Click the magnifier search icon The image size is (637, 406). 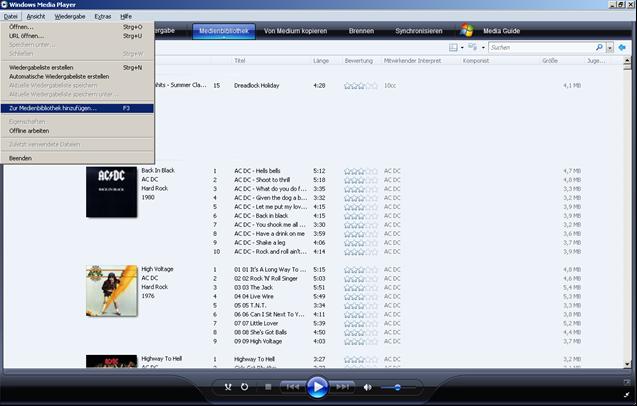(599, 48)
